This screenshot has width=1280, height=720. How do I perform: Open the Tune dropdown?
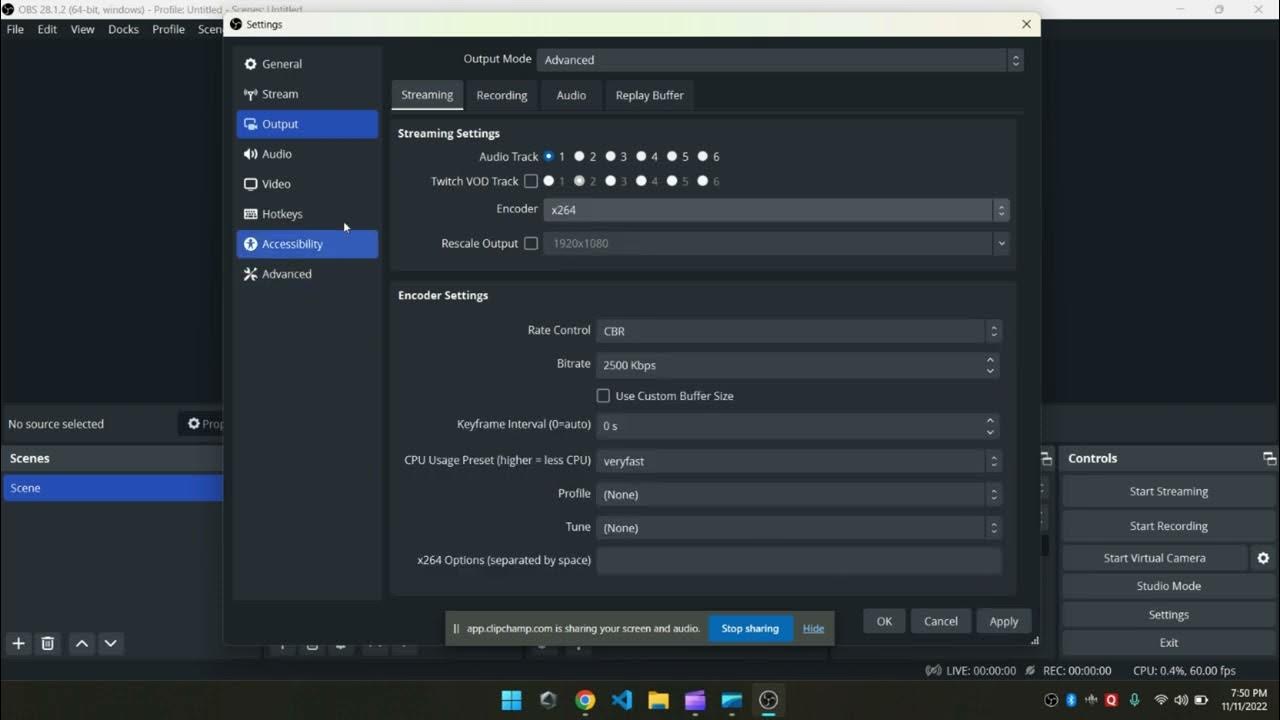(799, 527)
